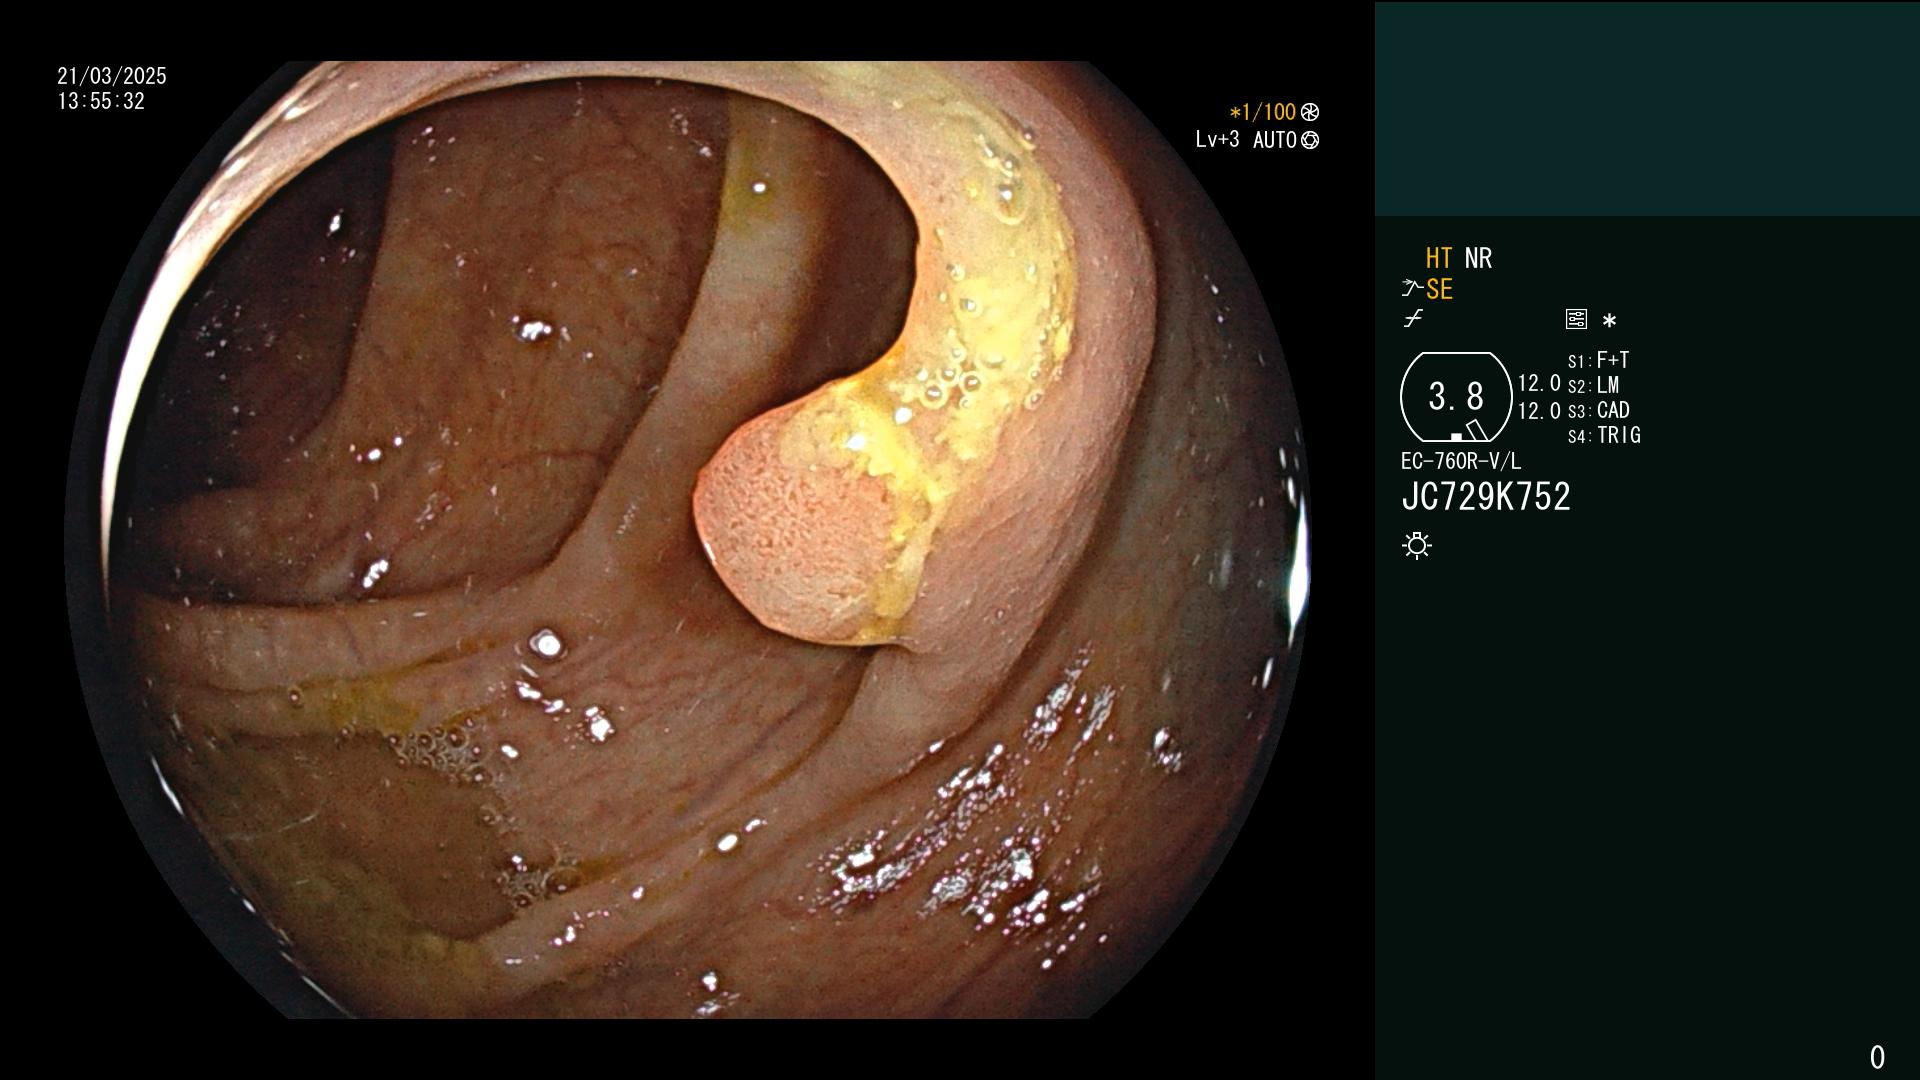Click the shutter speed *1/100 text
1920x1080 pixels.
[x=1262, y=112]
